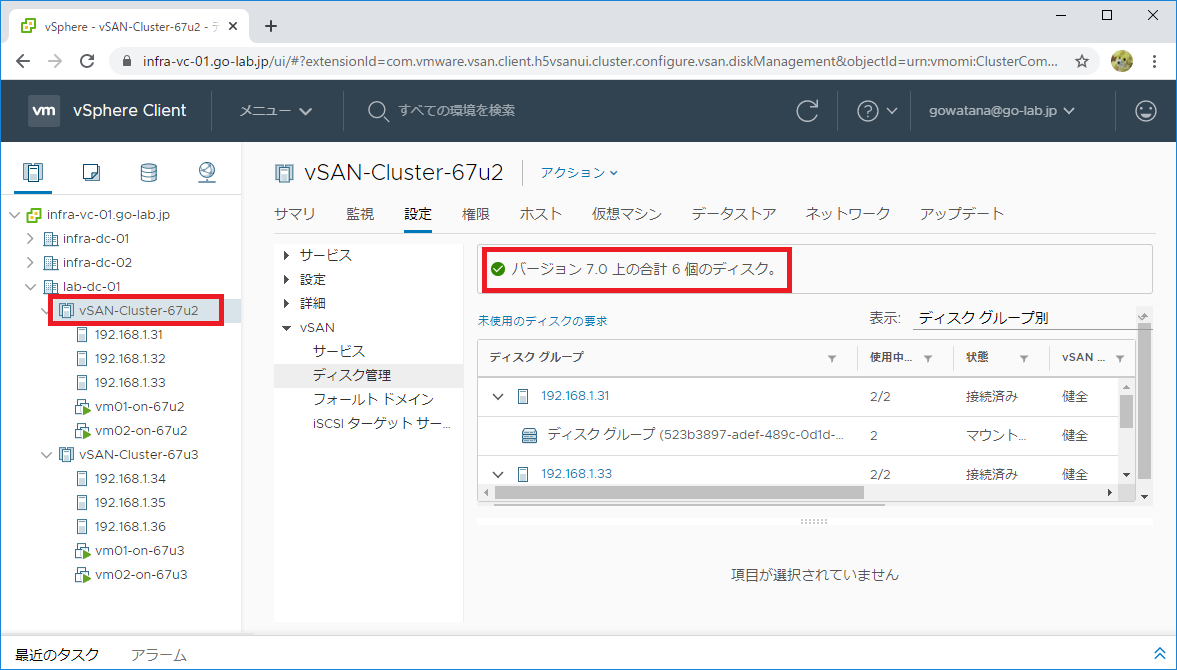Switch to アップデート tab
The image size is (1177, 670).
(962, 214)
